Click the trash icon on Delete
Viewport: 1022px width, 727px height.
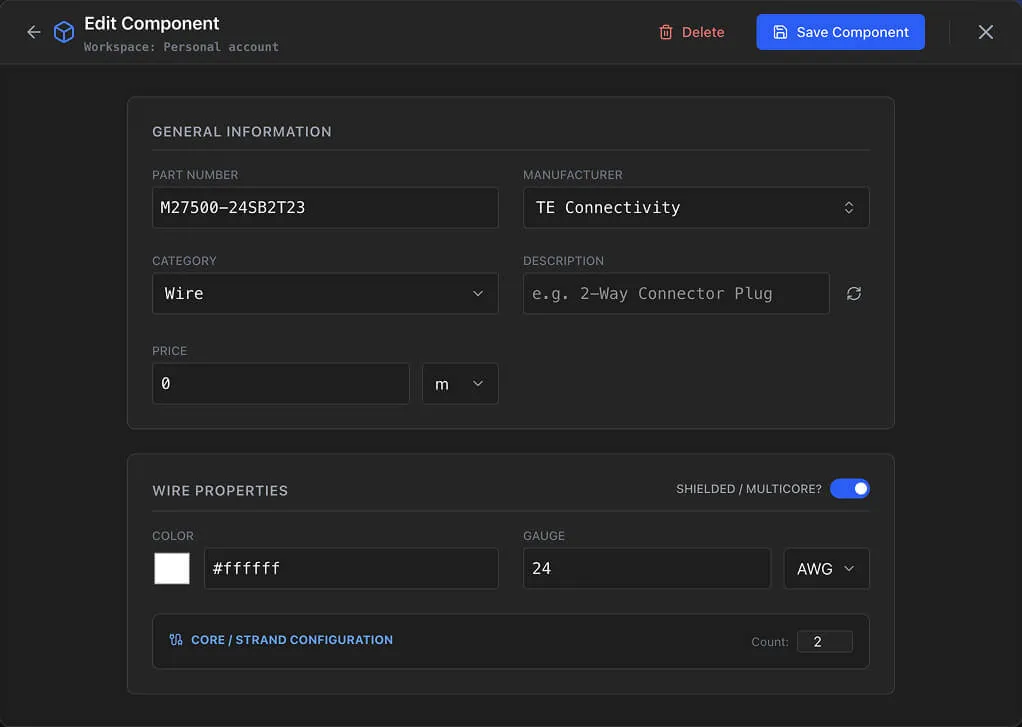click(x=665, y=31)
